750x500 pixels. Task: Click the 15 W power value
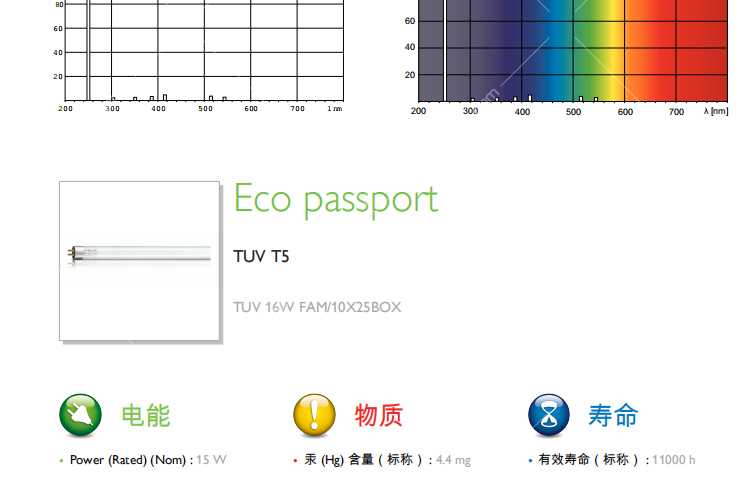(211, 460)
